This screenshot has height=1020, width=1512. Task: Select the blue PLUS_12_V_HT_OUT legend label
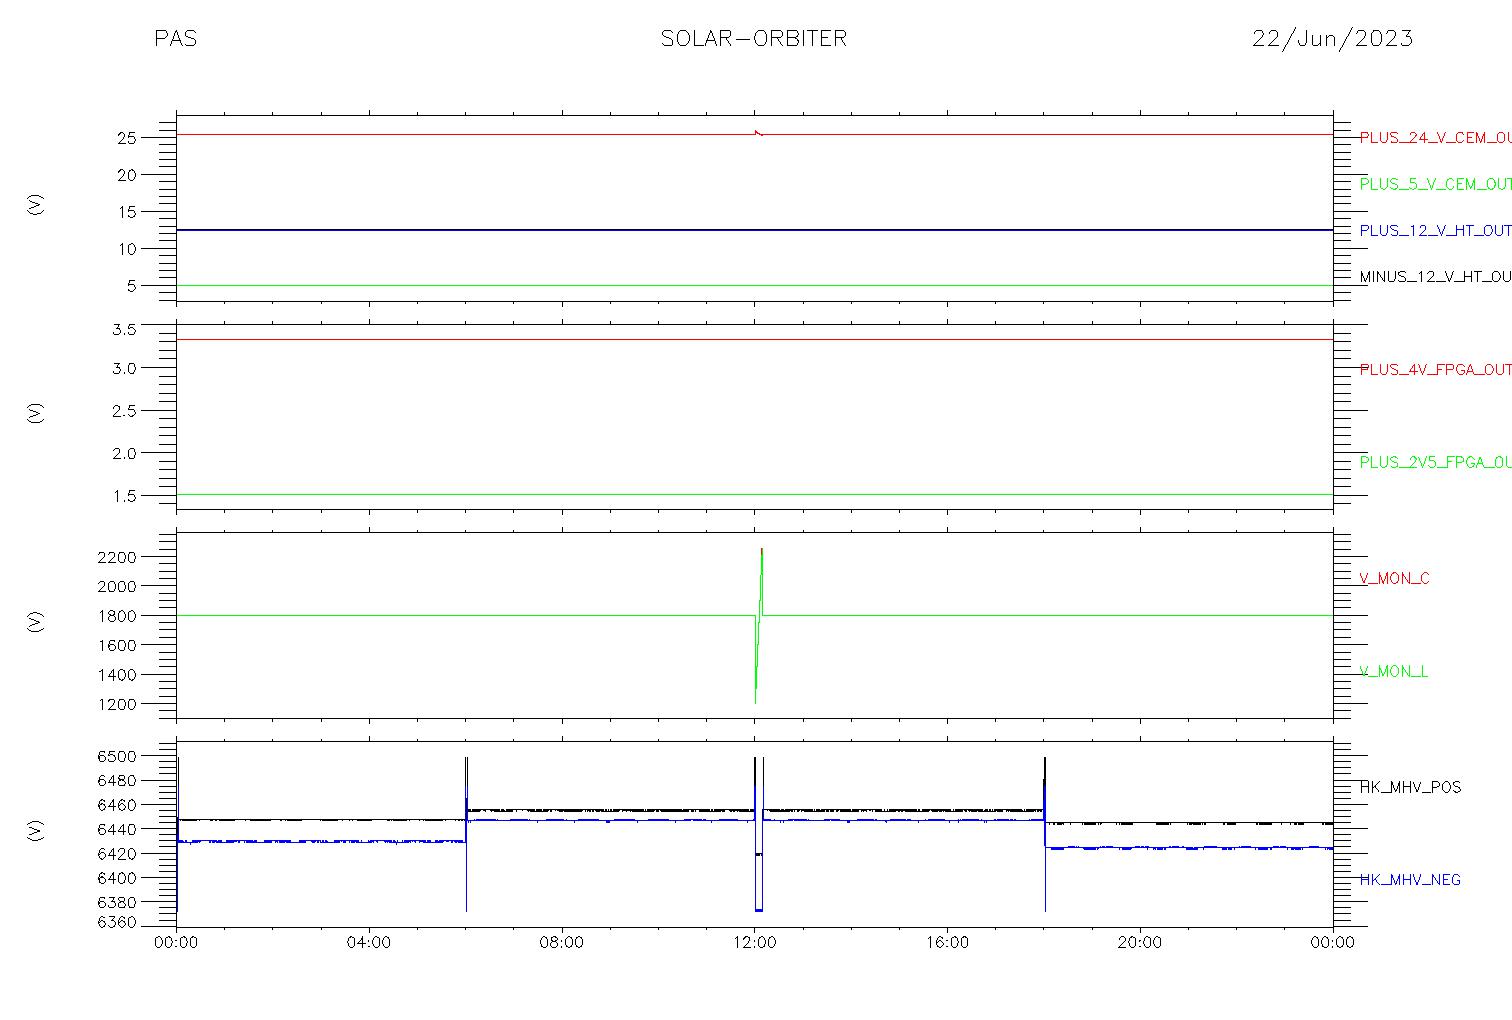coord(1435,231)
